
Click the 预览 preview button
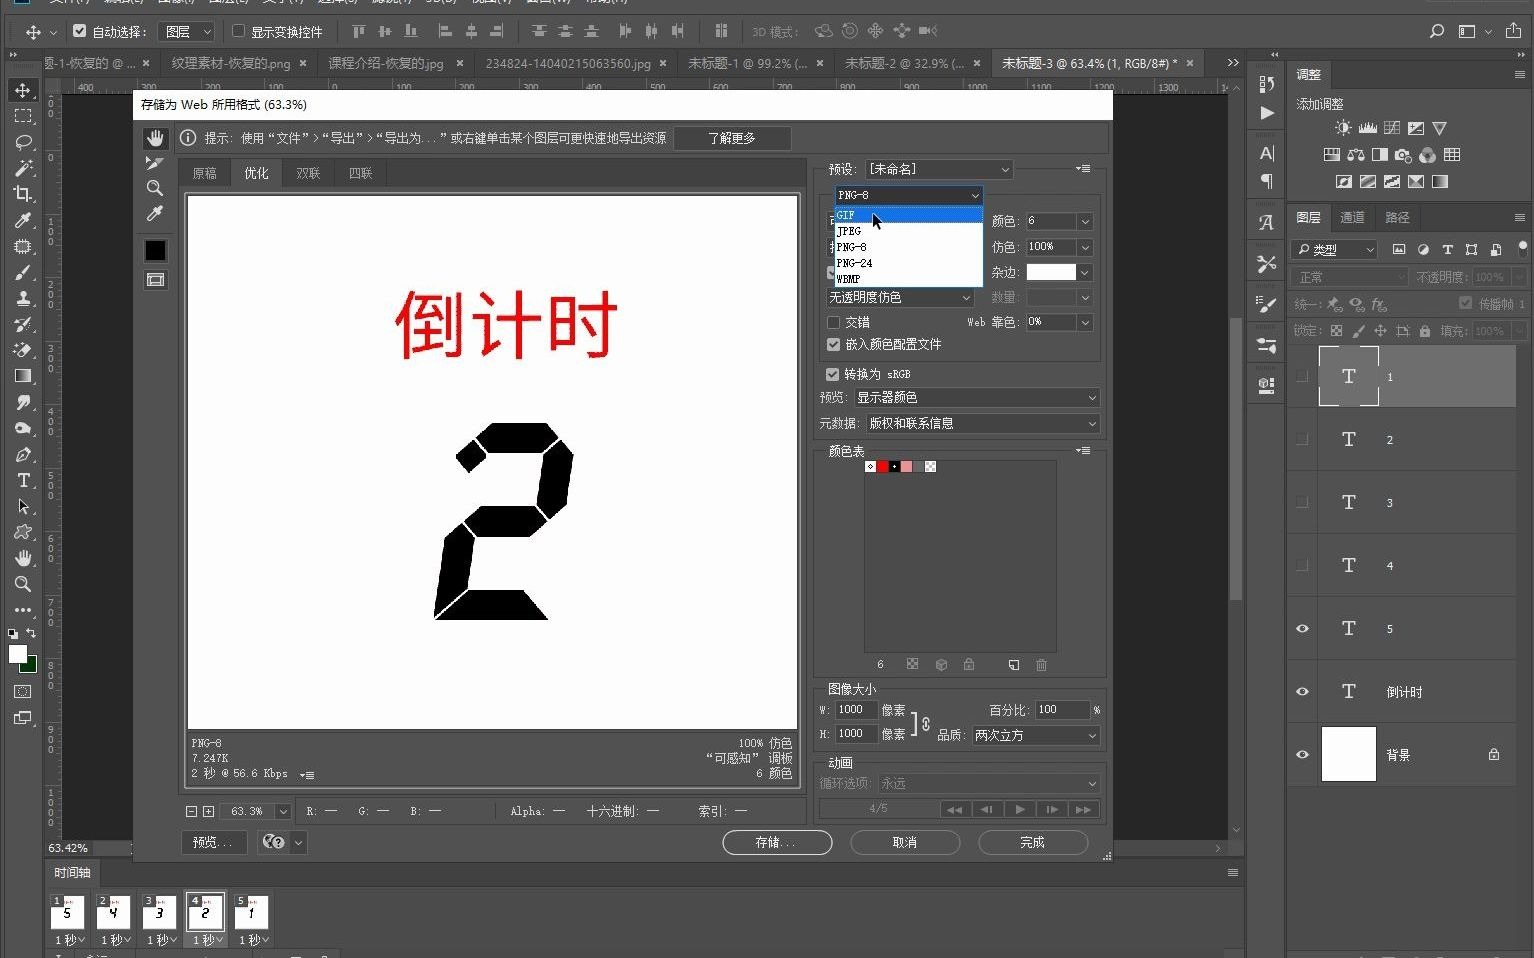tap(214, 842)
